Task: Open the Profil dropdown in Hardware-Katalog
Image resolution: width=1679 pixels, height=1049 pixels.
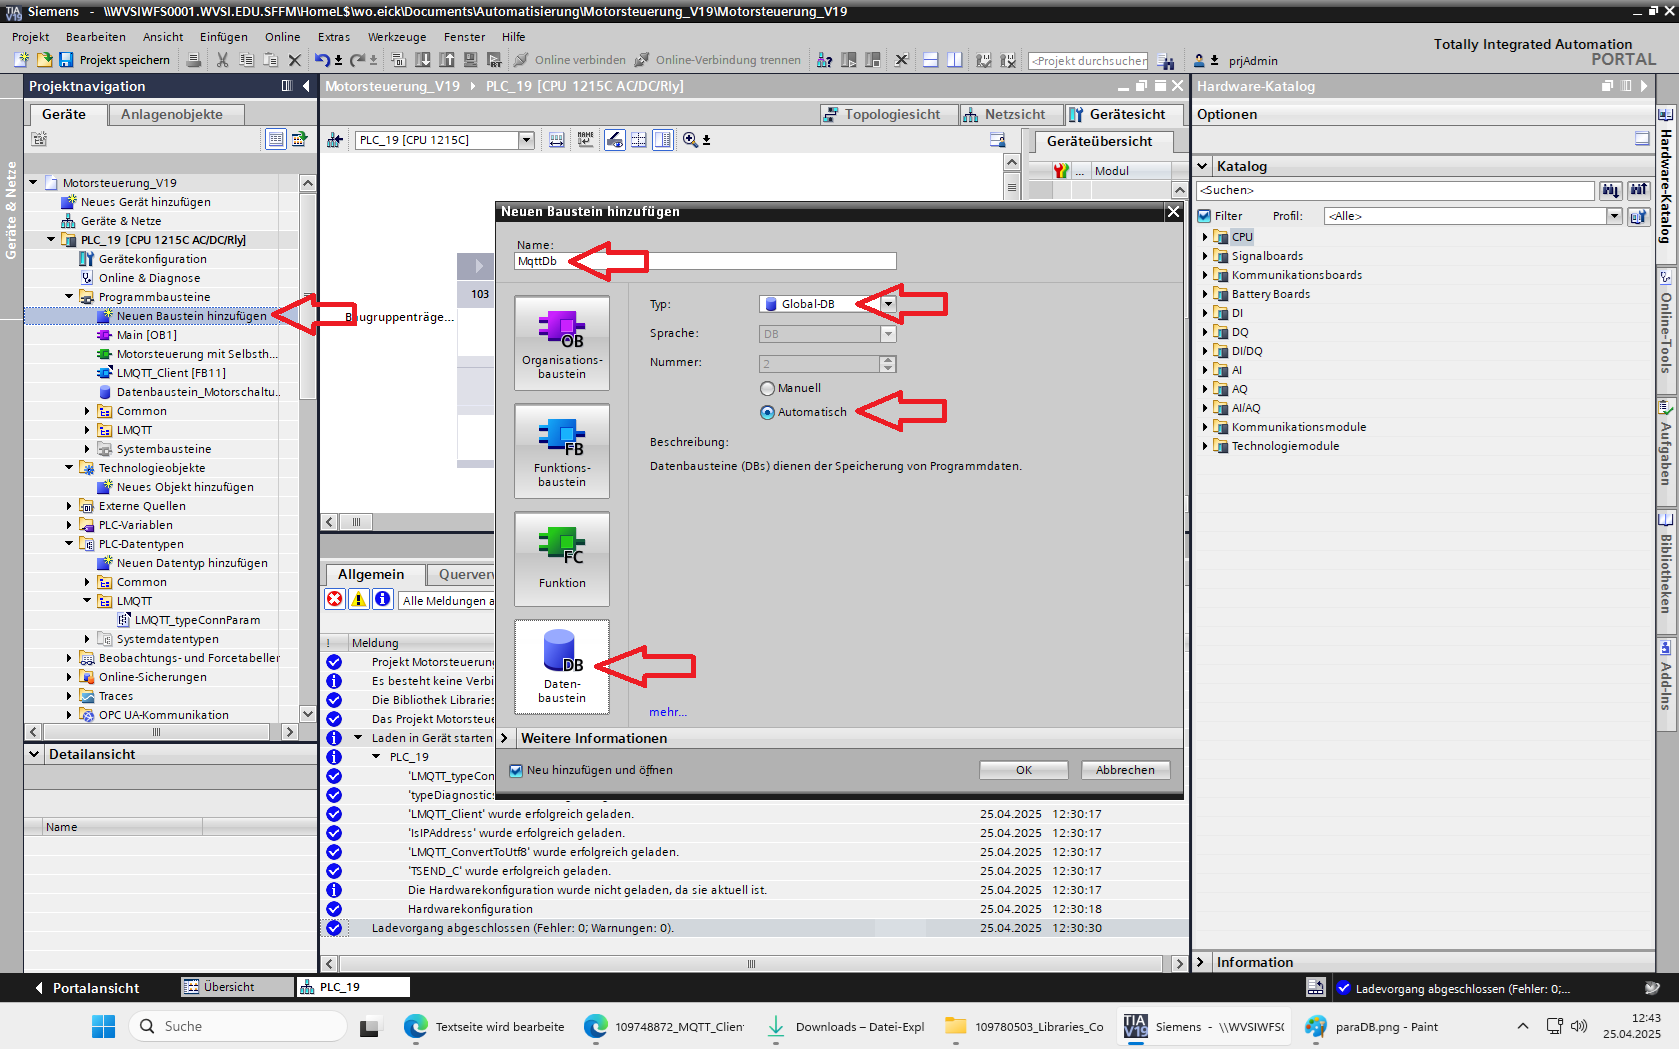Action: click(x=1614, y=216)
